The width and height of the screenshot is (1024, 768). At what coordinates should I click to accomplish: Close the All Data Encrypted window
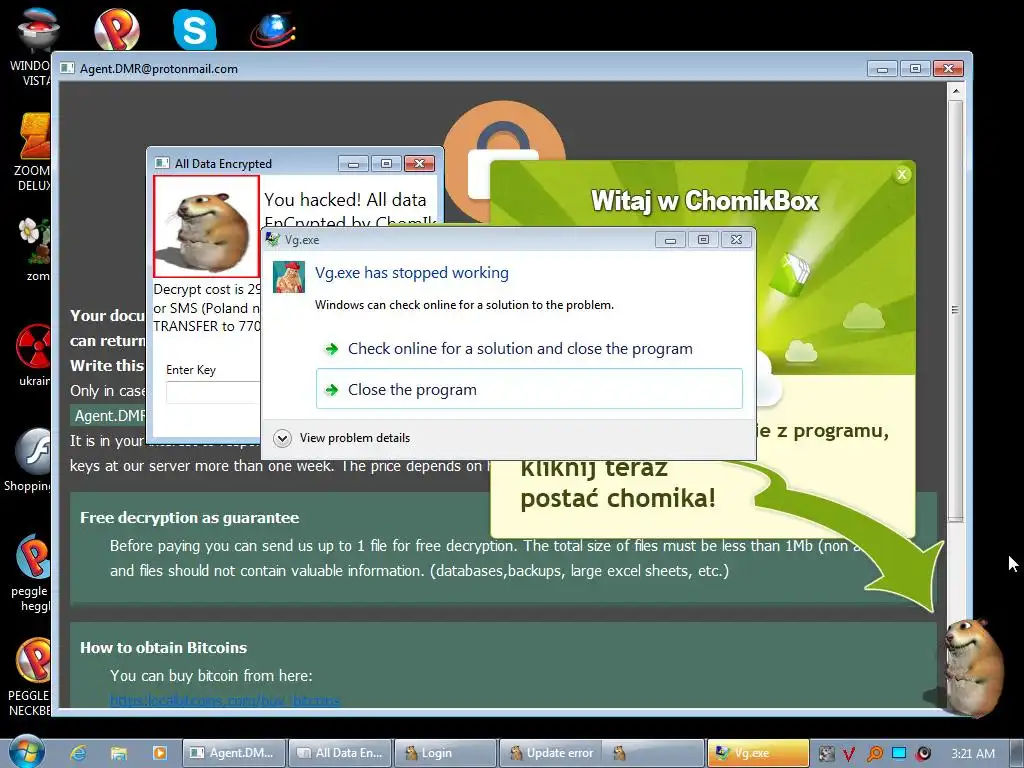tap(420, 163)
